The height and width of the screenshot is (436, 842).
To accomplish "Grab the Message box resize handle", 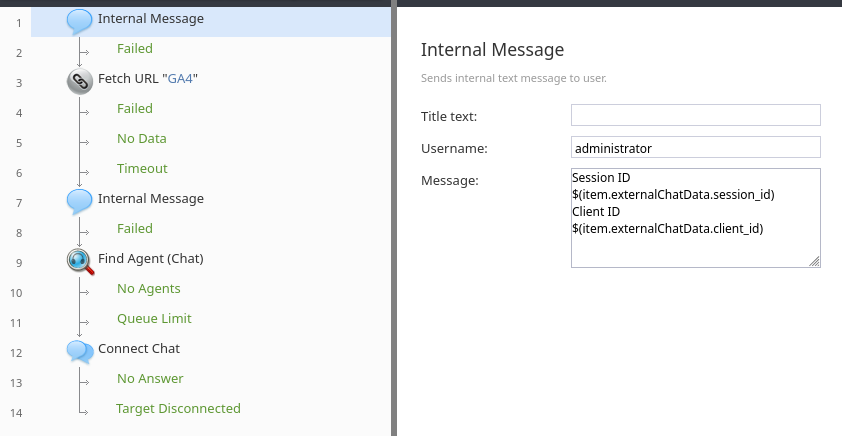I will coord(814,261).
